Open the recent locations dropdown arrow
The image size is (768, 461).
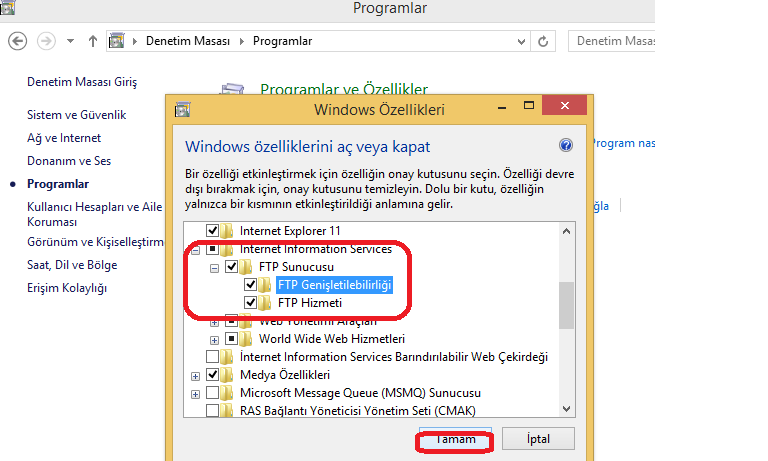[x=71, y=41]
